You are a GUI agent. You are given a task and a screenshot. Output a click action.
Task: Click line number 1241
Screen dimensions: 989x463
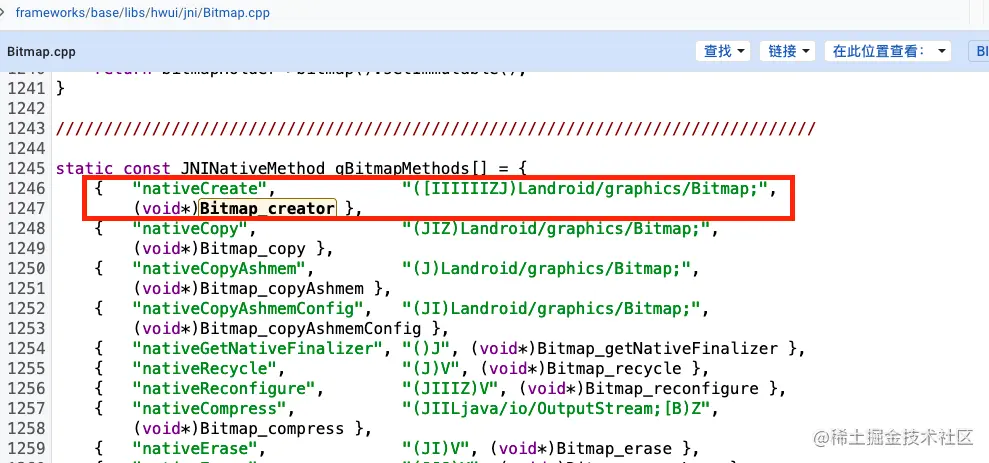point(26,88)
